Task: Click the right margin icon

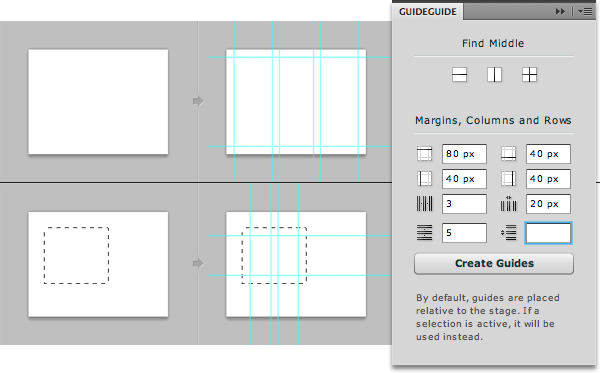Action: (509, 179)
